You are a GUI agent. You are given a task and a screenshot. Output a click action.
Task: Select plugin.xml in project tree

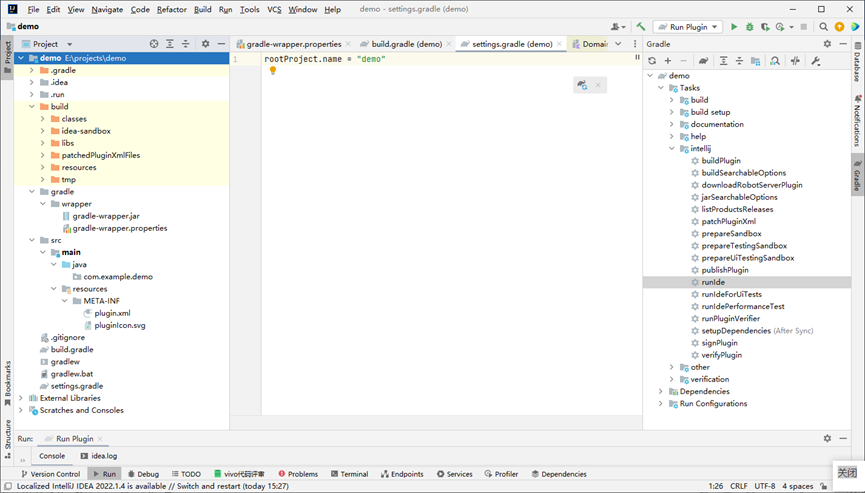click(x=112, y=313)
